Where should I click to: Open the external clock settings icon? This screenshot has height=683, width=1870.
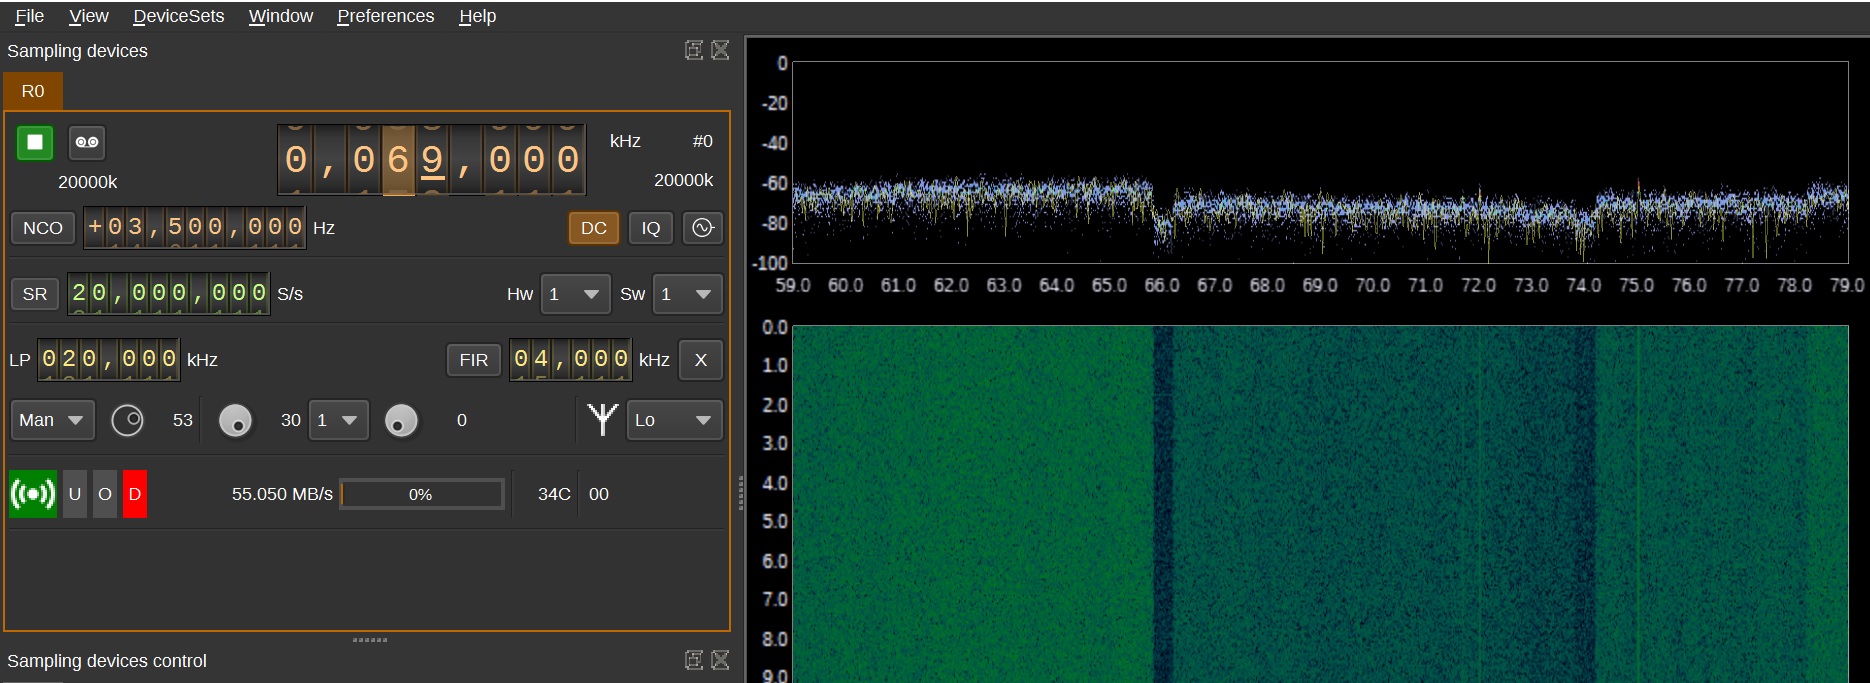pyautogui.click(x=703, y=228)
